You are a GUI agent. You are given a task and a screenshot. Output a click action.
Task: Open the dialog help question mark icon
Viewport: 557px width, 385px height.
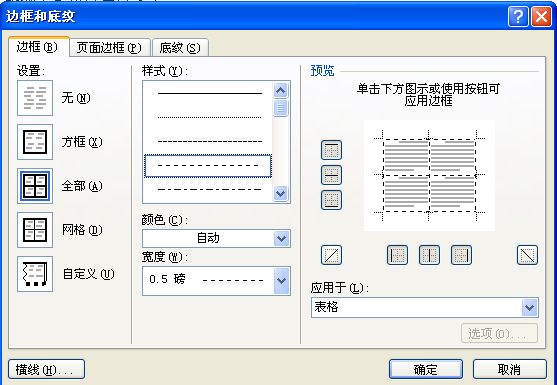coord(518,16)
